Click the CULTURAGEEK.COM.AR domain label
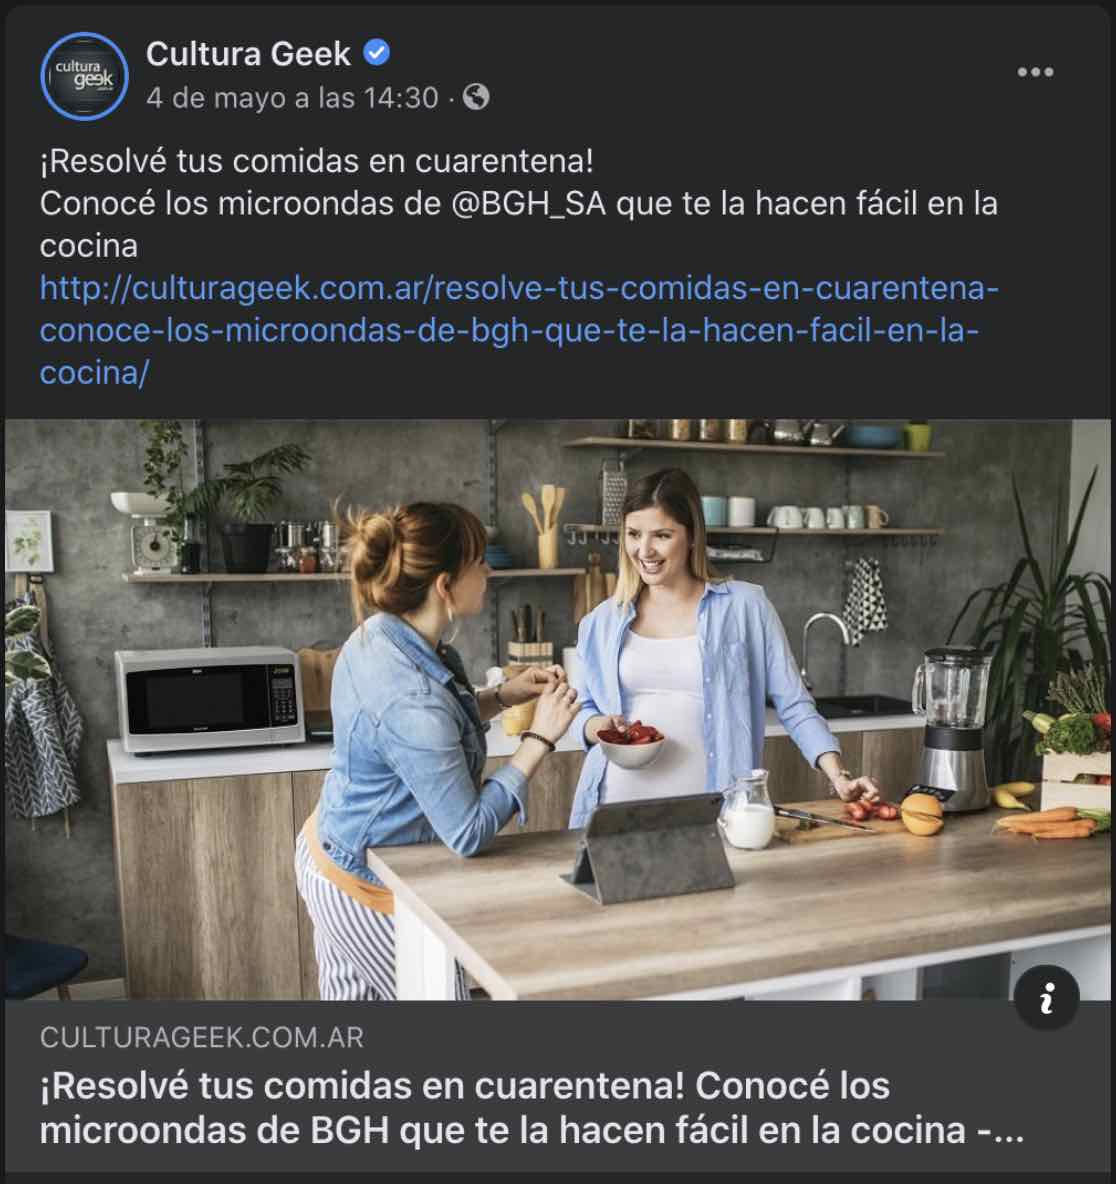The height and width of the screenshot is (1184, 1116). click(202, 1038)
